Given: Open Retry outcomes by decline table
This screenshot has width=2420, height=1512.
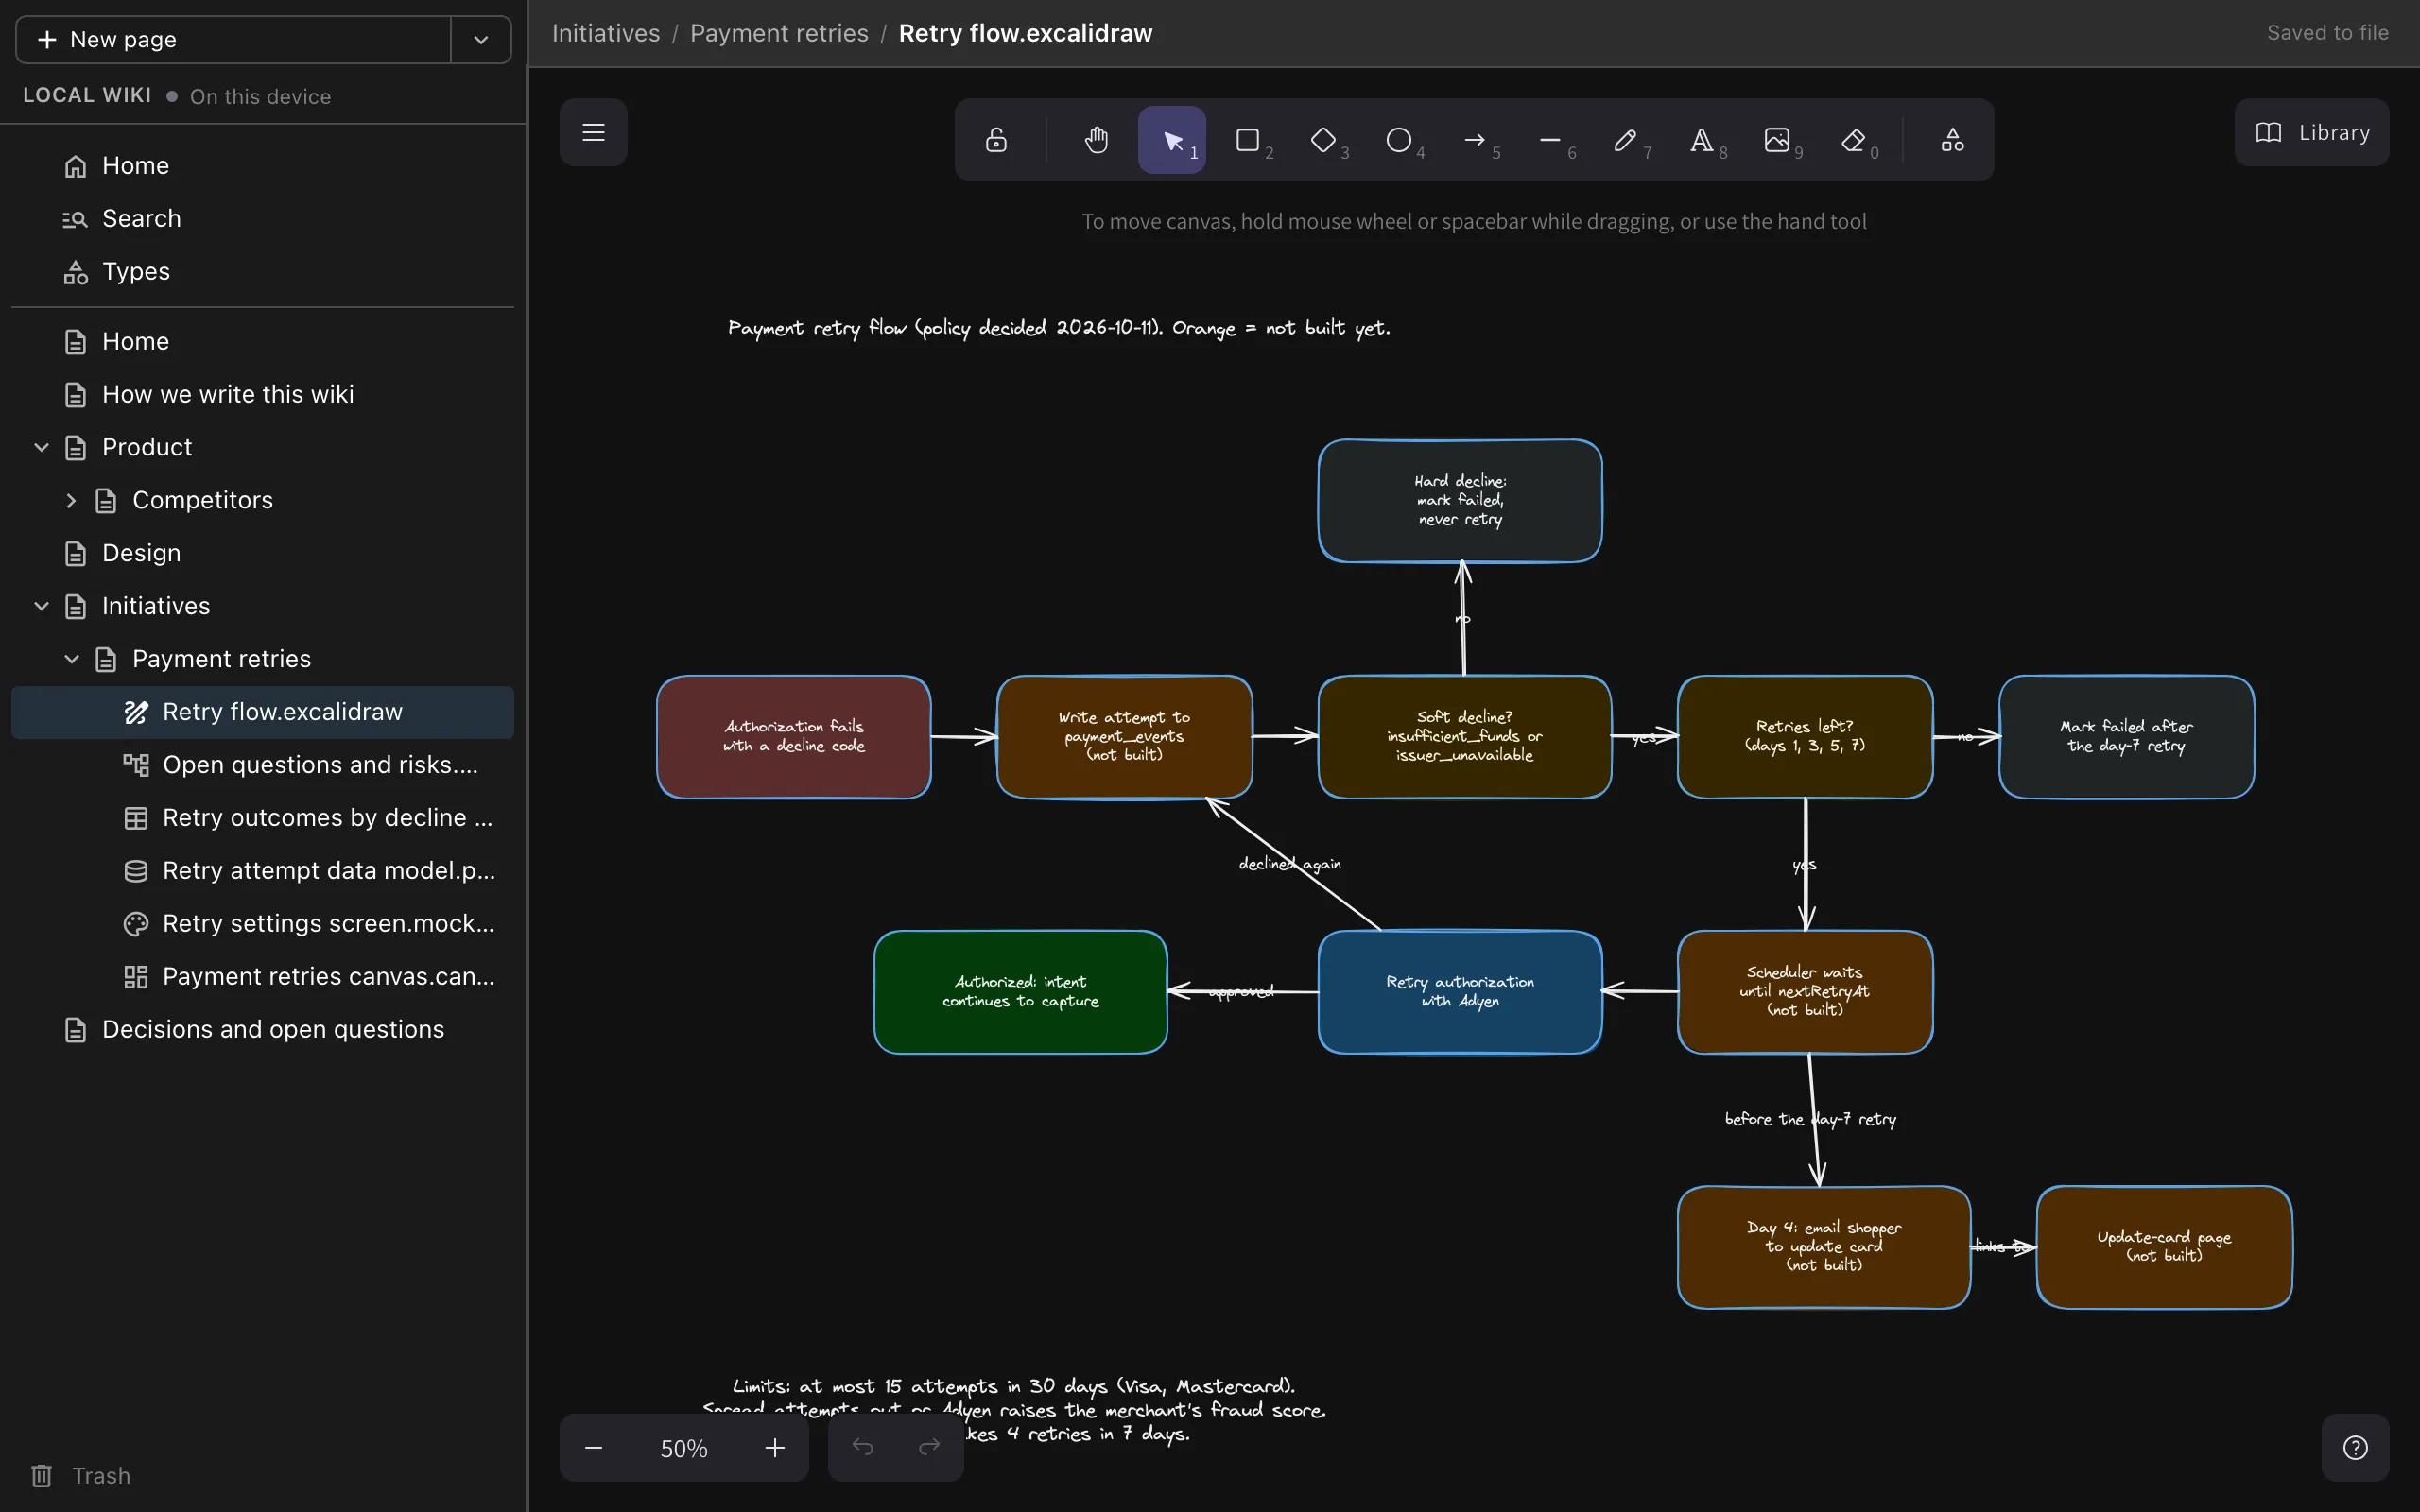Looking at the screenshot, I should click(x=263, y=818).
